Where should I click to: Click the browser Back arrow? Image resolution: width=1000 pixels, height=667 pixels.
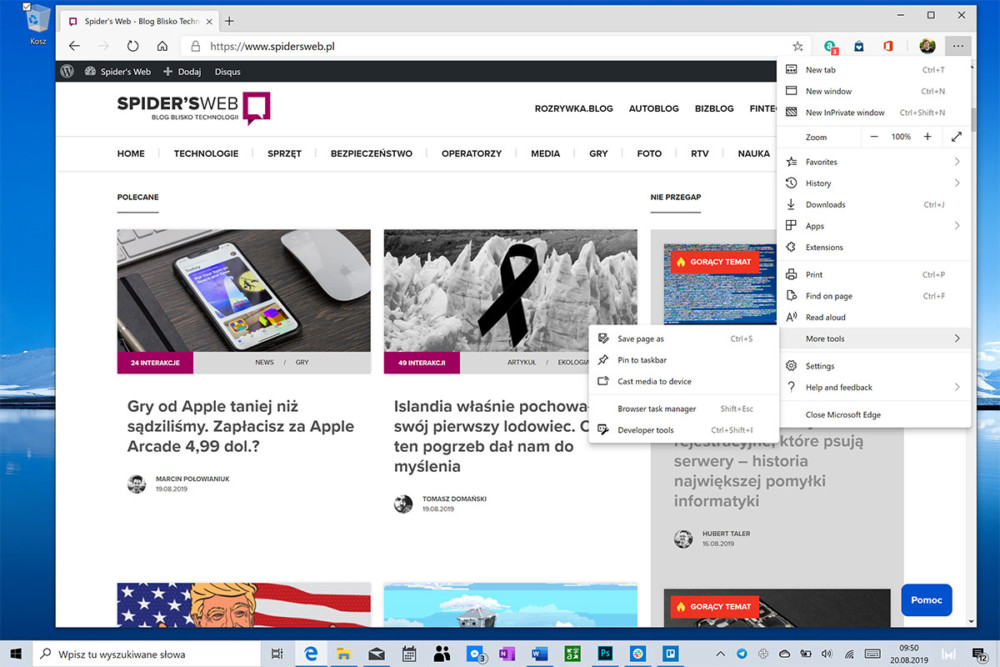pos(74,46)
